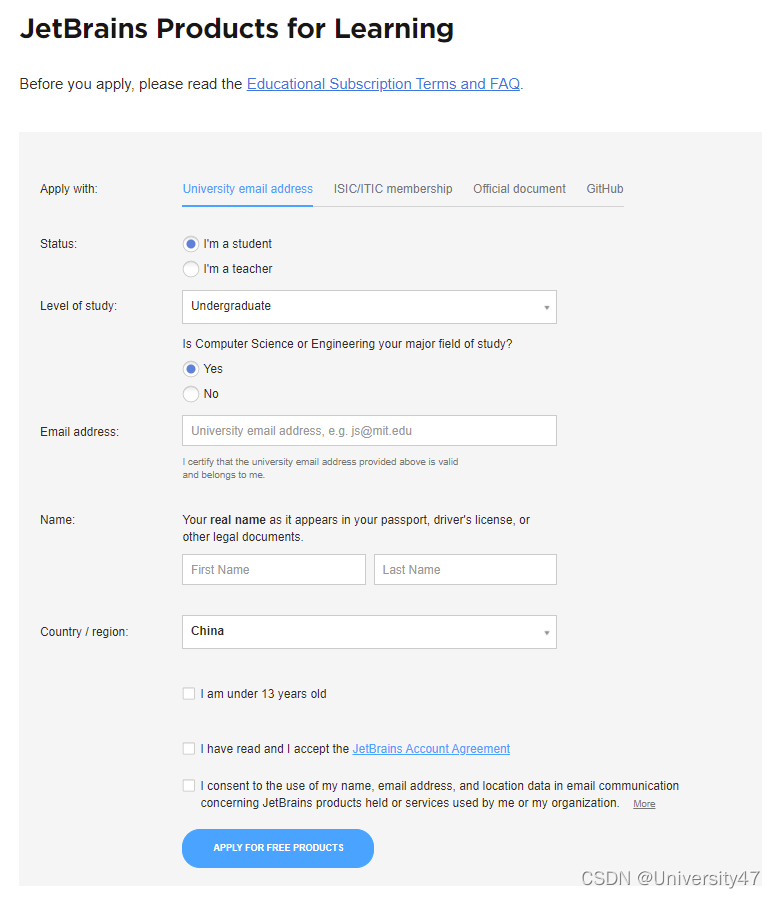This screenshot has height=898, width=775.
Task: Open Educational Subscription Terms and FAQ link
Action: (383, 84)
